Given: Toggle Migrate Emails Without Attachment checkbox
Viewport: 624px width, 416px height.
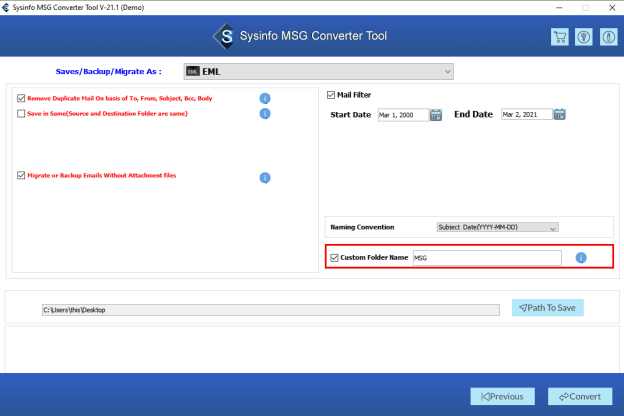Looking at the screenshot, I should [x=21, y=175].
